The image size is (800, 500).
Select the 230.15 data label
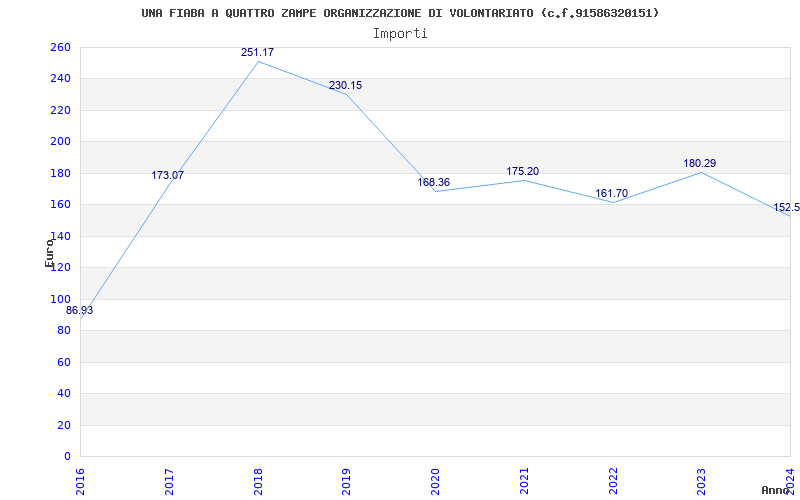[x=345, y=85]
